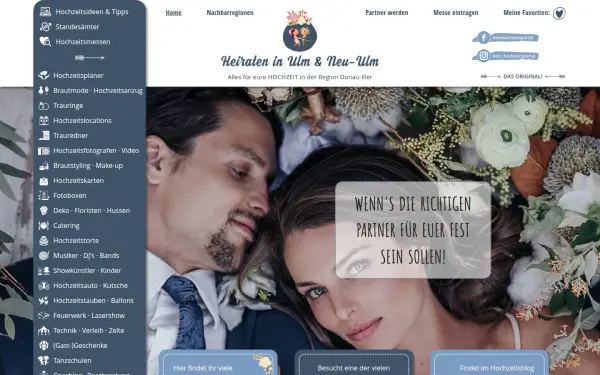The width and height of the screenshot is (600, 375).
Task: Open the Nachbarregionen menu
Action: pos(230,13)
